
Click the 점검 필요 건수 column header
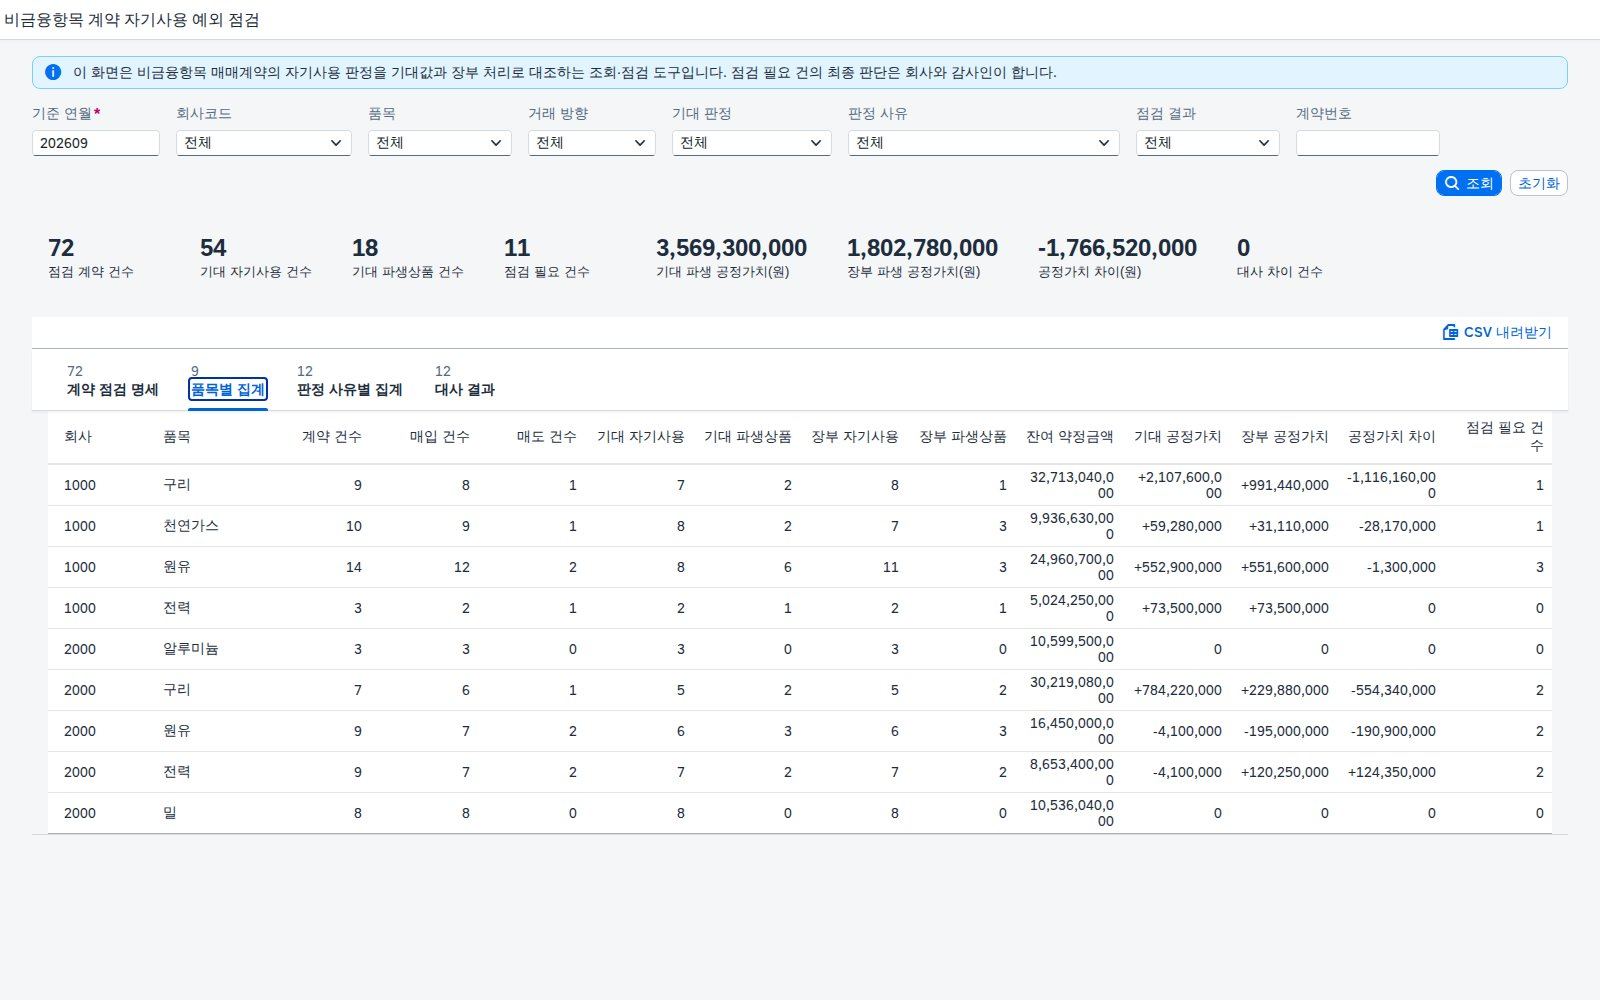[1504, 436]
